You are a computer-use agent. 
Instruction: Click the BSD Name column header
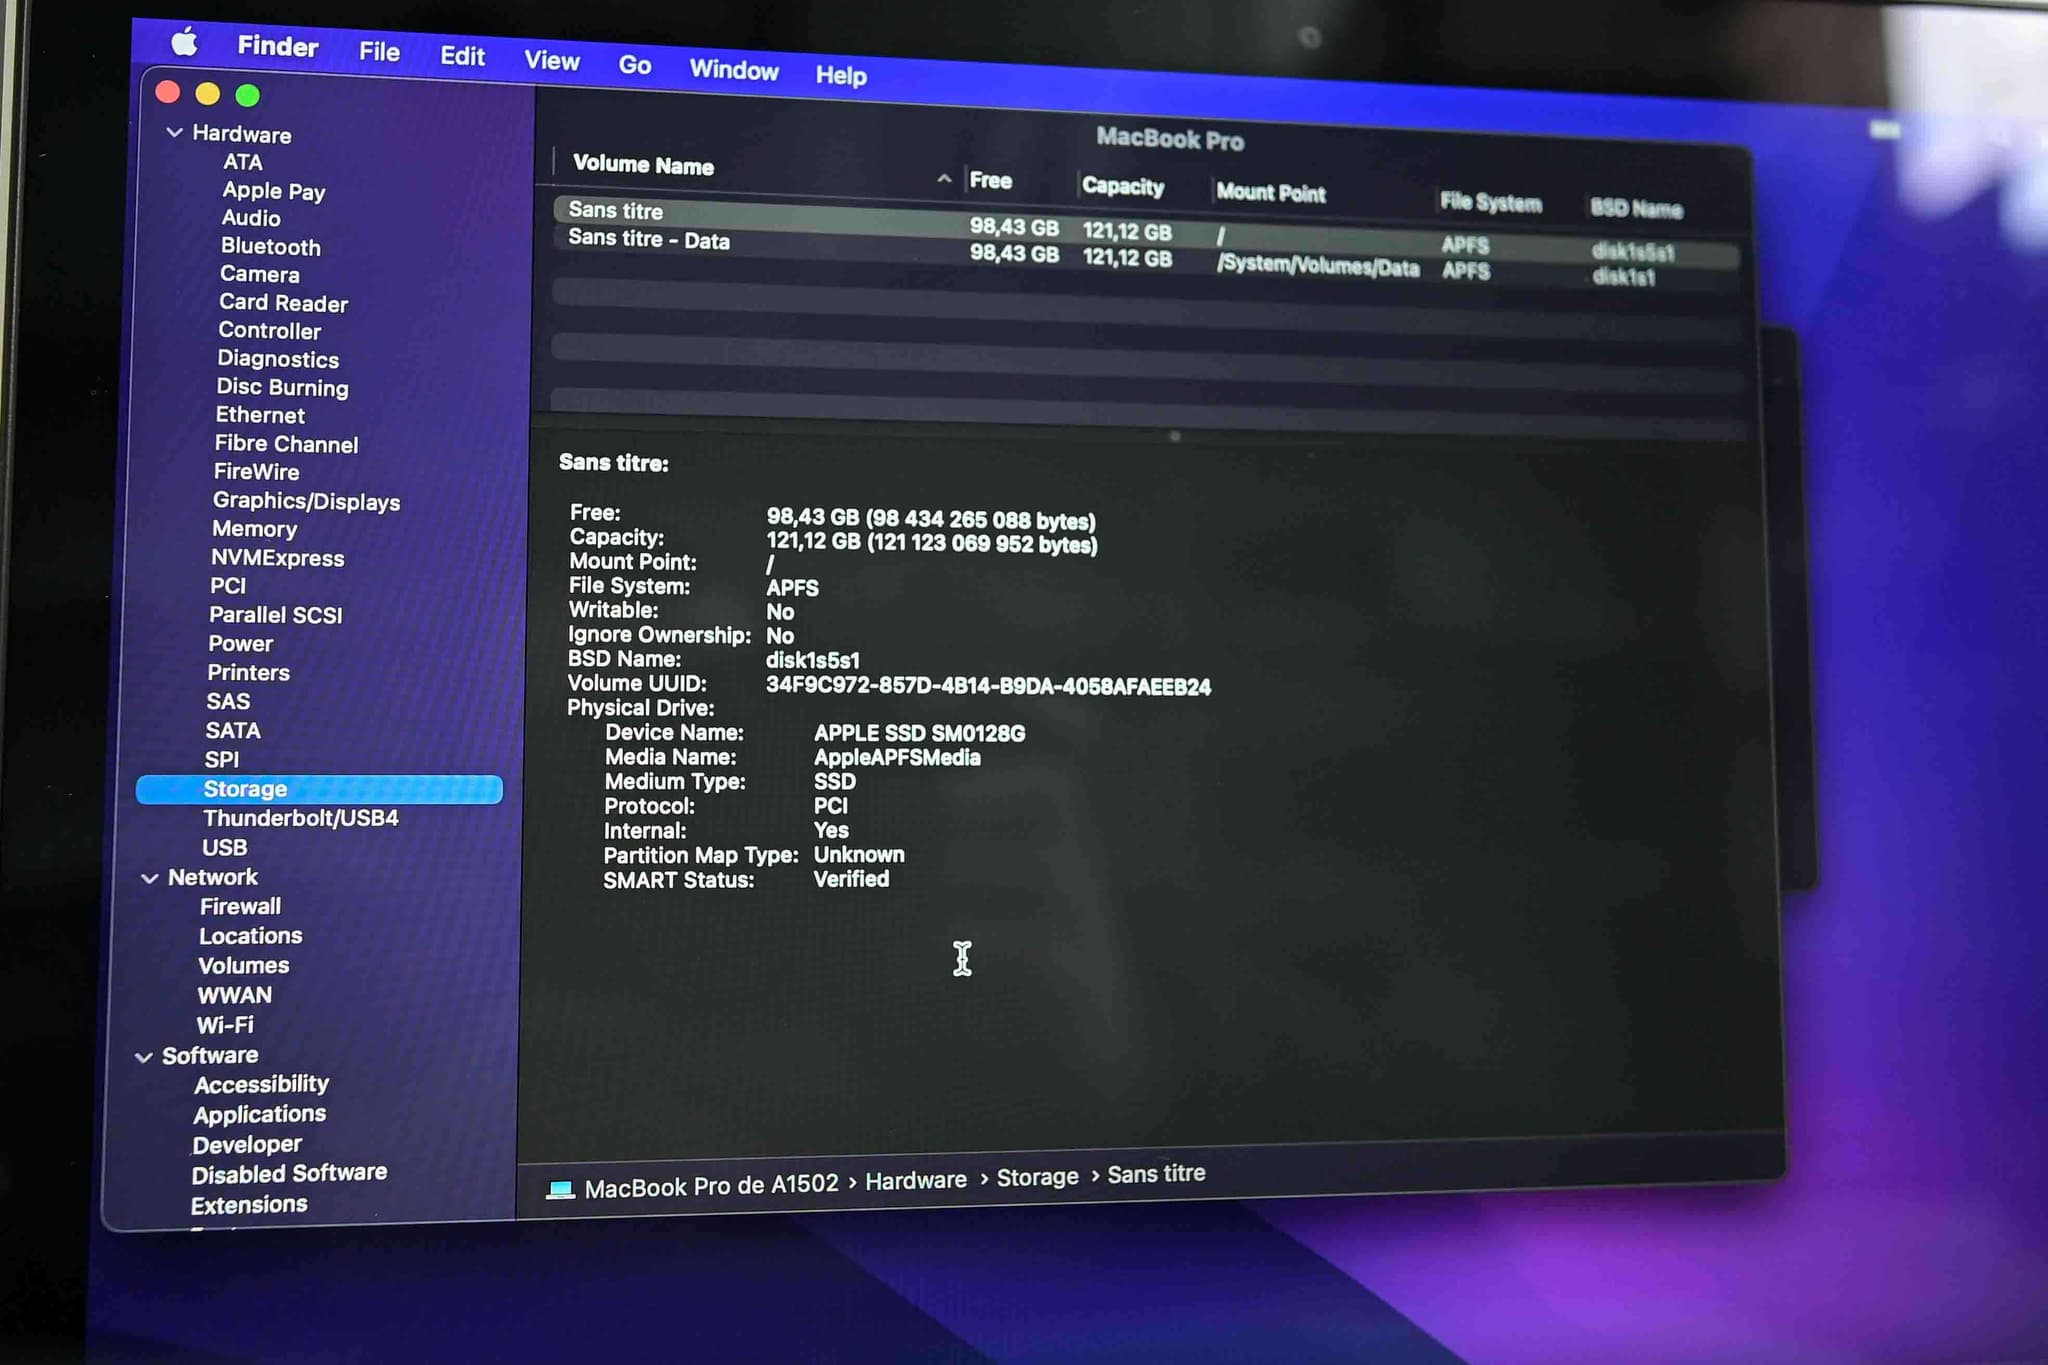point(1636,208)
